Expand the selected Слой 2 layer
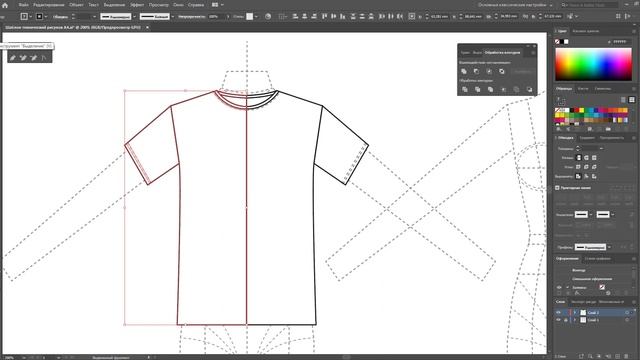Image resolution: width=640 pixels, height=360 pixels. [575, 312]
